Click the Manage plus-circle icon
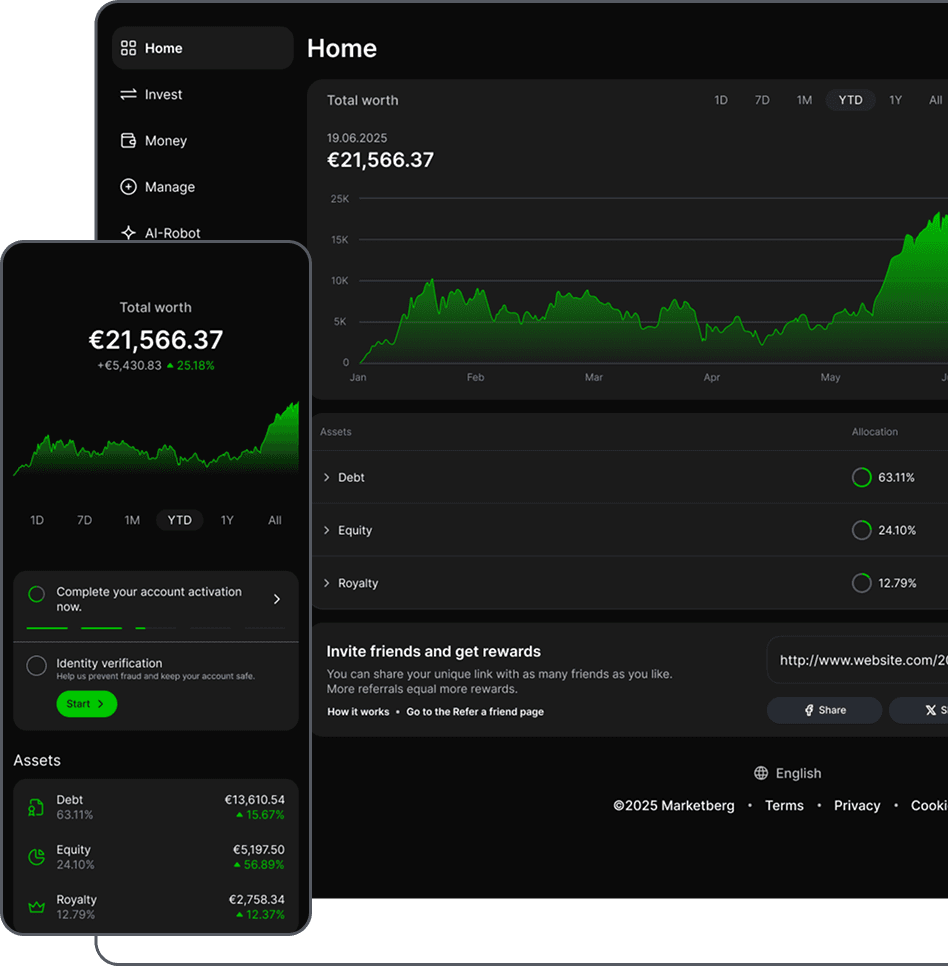The width and height of the screenshot is (948, 966). coord(128,187)
